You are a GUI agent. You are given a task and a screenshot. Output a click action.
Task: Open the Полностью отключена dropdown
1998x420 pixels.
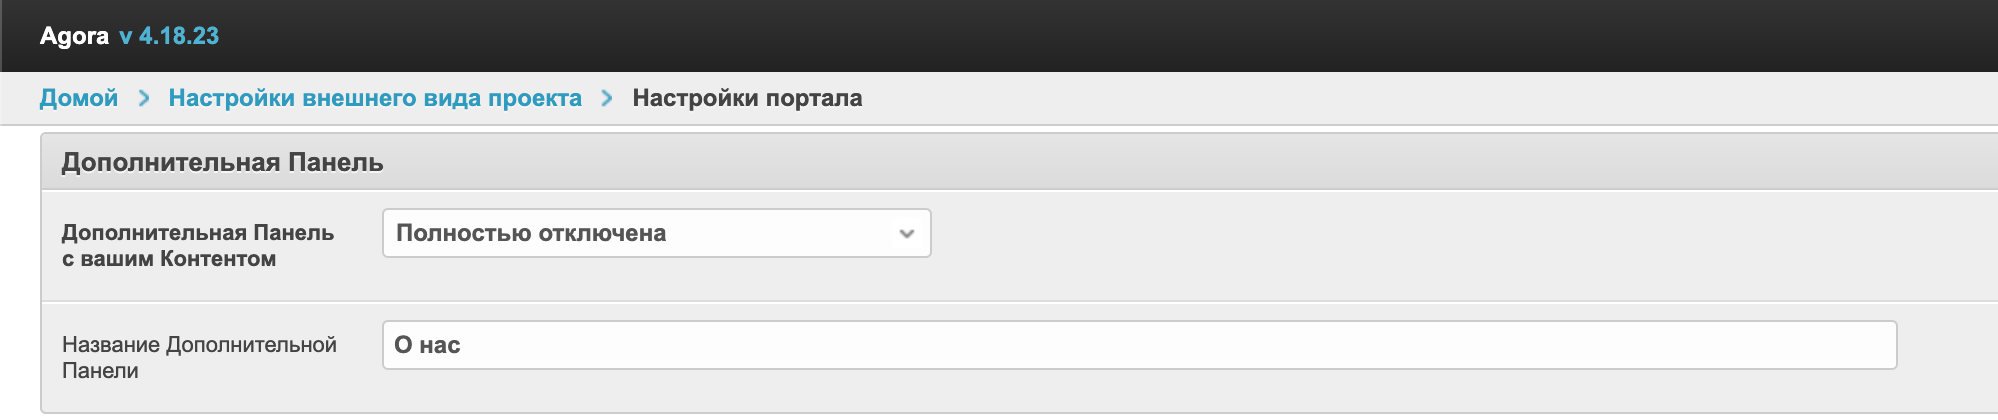[x=656, y=233]
